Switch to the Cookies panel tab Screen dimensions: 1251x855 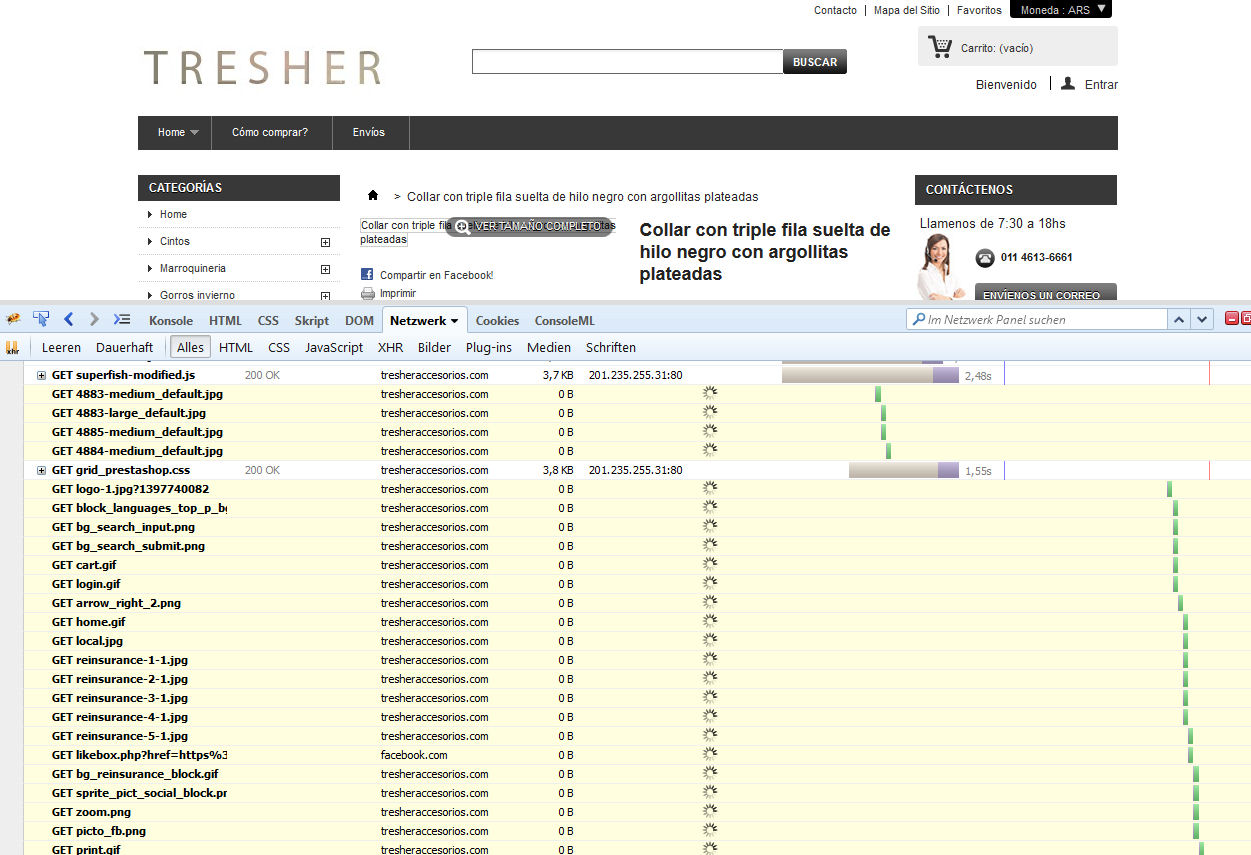(x=497, y=320)
